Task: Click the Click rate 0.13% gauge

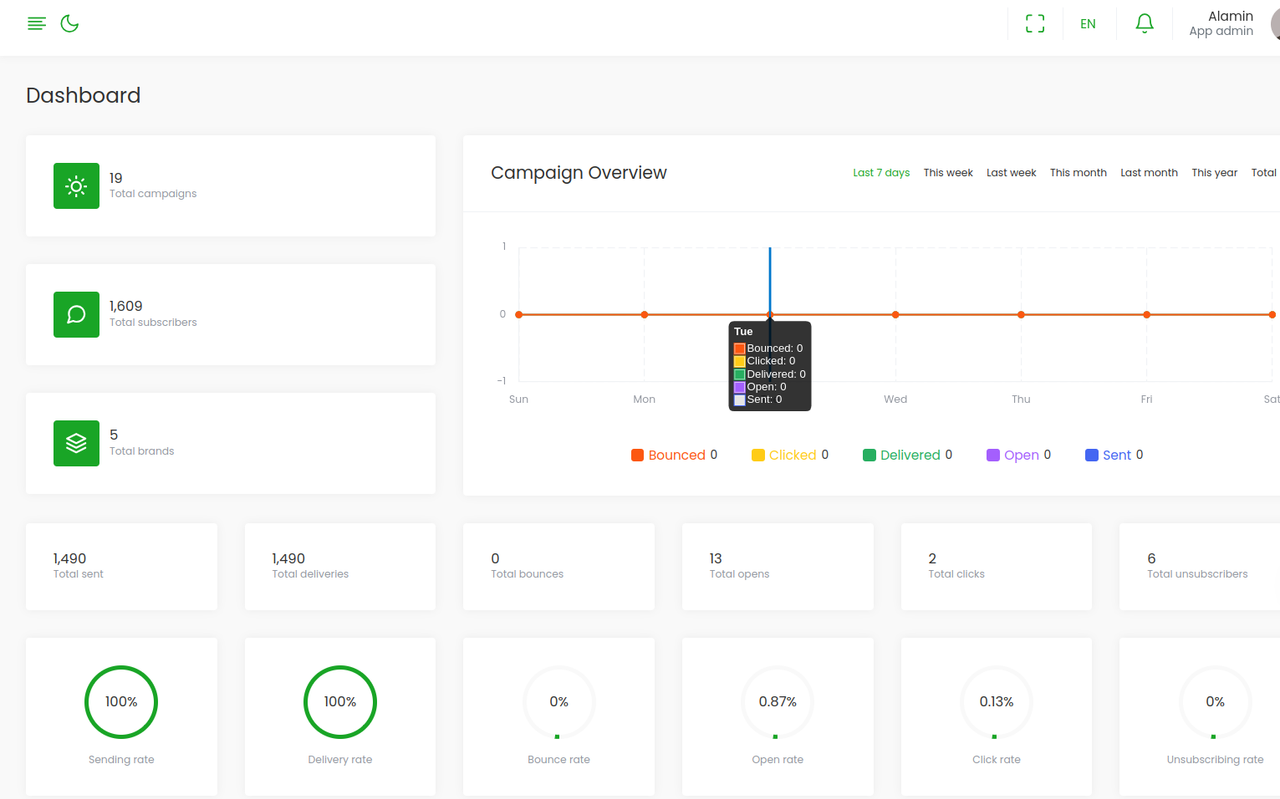Action: [997, 702]
